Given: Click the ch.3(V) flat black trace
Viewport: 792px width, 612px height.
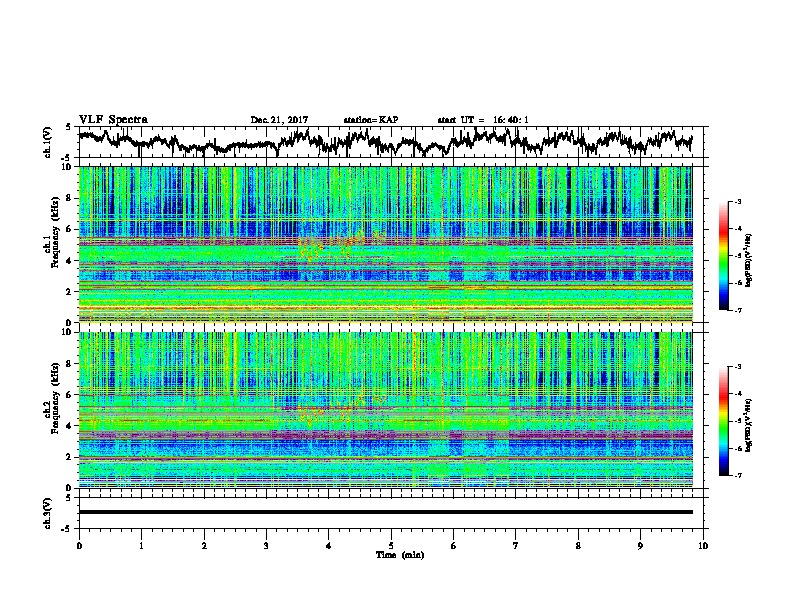Looking at the screenshot, I should point(385,512).
